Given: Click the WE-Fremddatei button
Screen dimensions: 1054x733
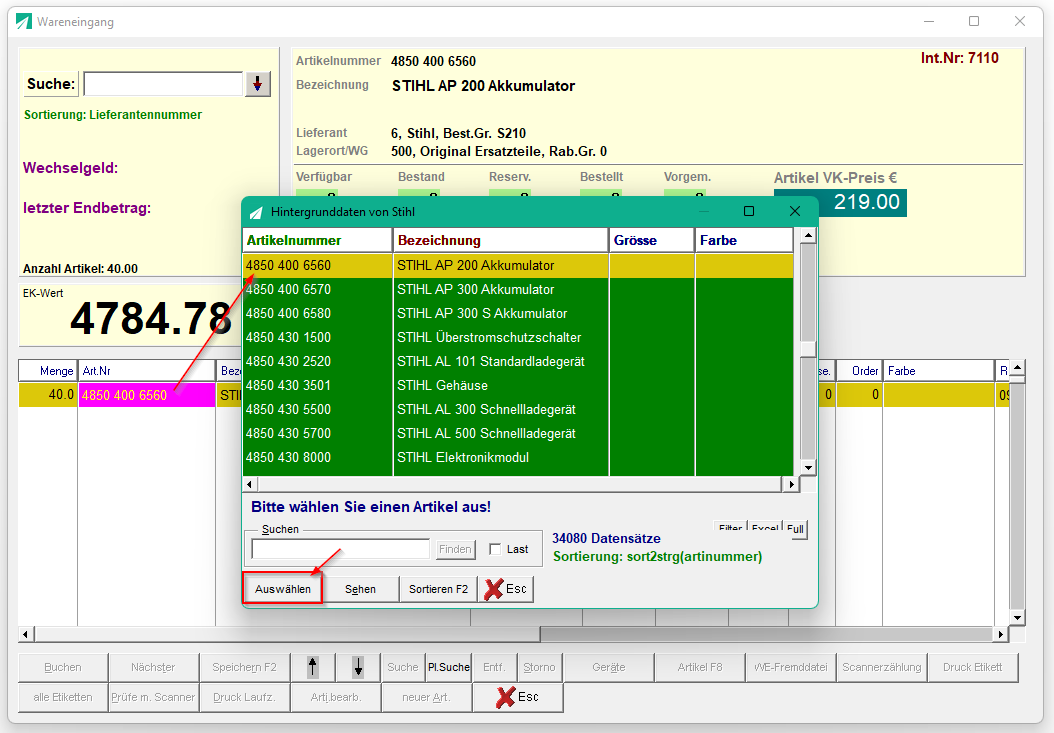Looking at the screenshot, I should pos(790,667).
